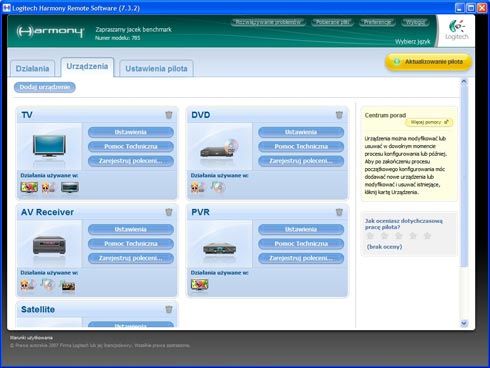
Task: Click the scrollbar up arrow
Action: coord(464,82)
